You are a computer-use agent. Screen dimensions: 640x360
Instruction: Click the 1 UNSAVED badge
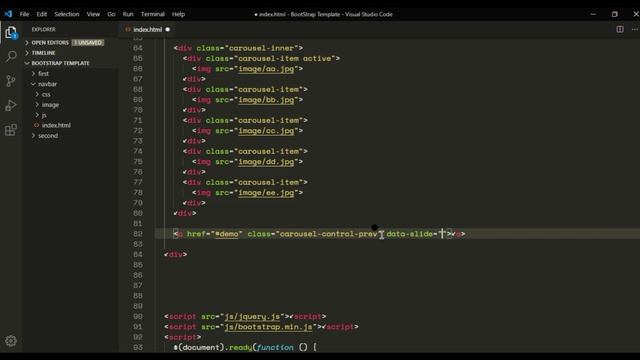click(88, 42)
